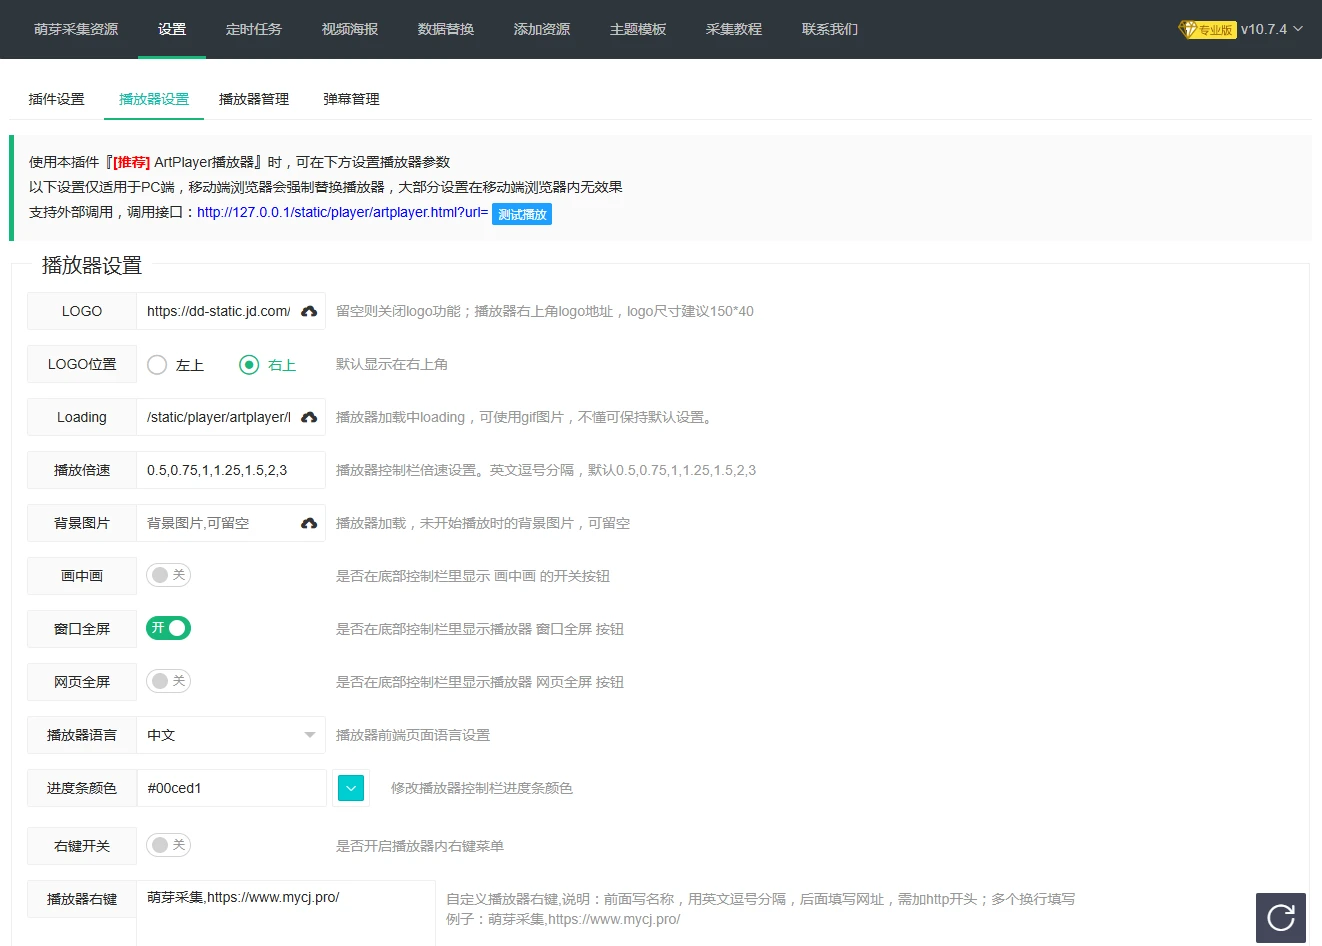This screenshot has height=946, width=1322.
Task: Click the Loading field upload cloud icon
Action: 309,418
